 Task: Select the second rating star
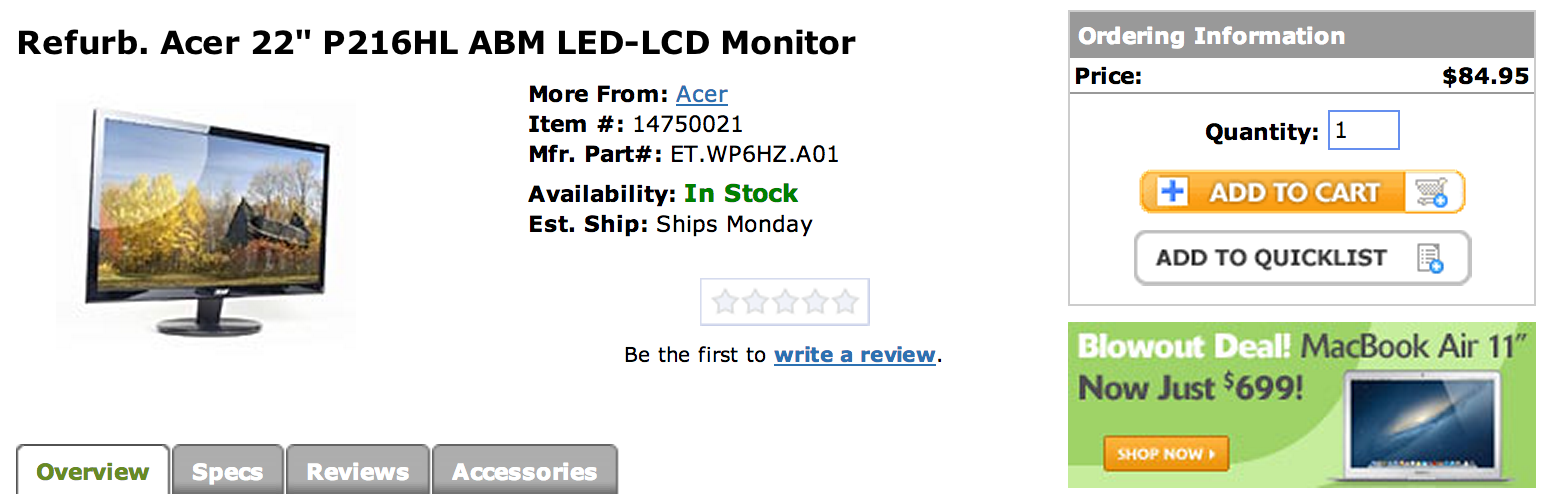click(755, 302)
